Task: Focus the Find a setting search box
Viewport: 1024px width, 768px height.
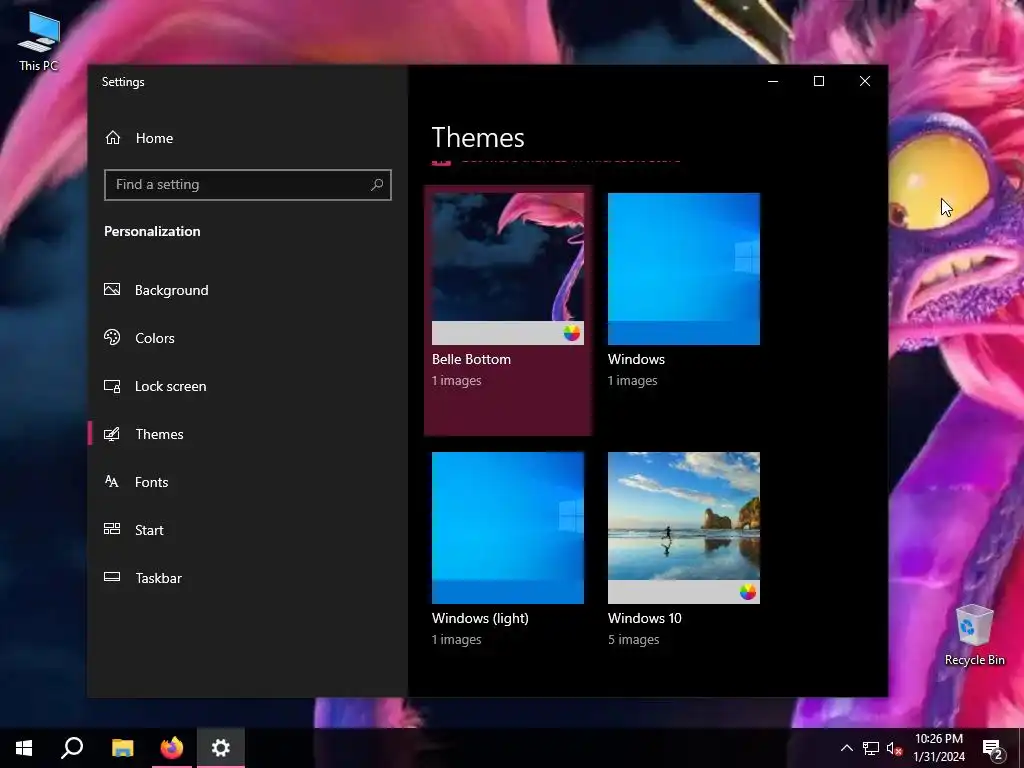Action: [248, 185]
